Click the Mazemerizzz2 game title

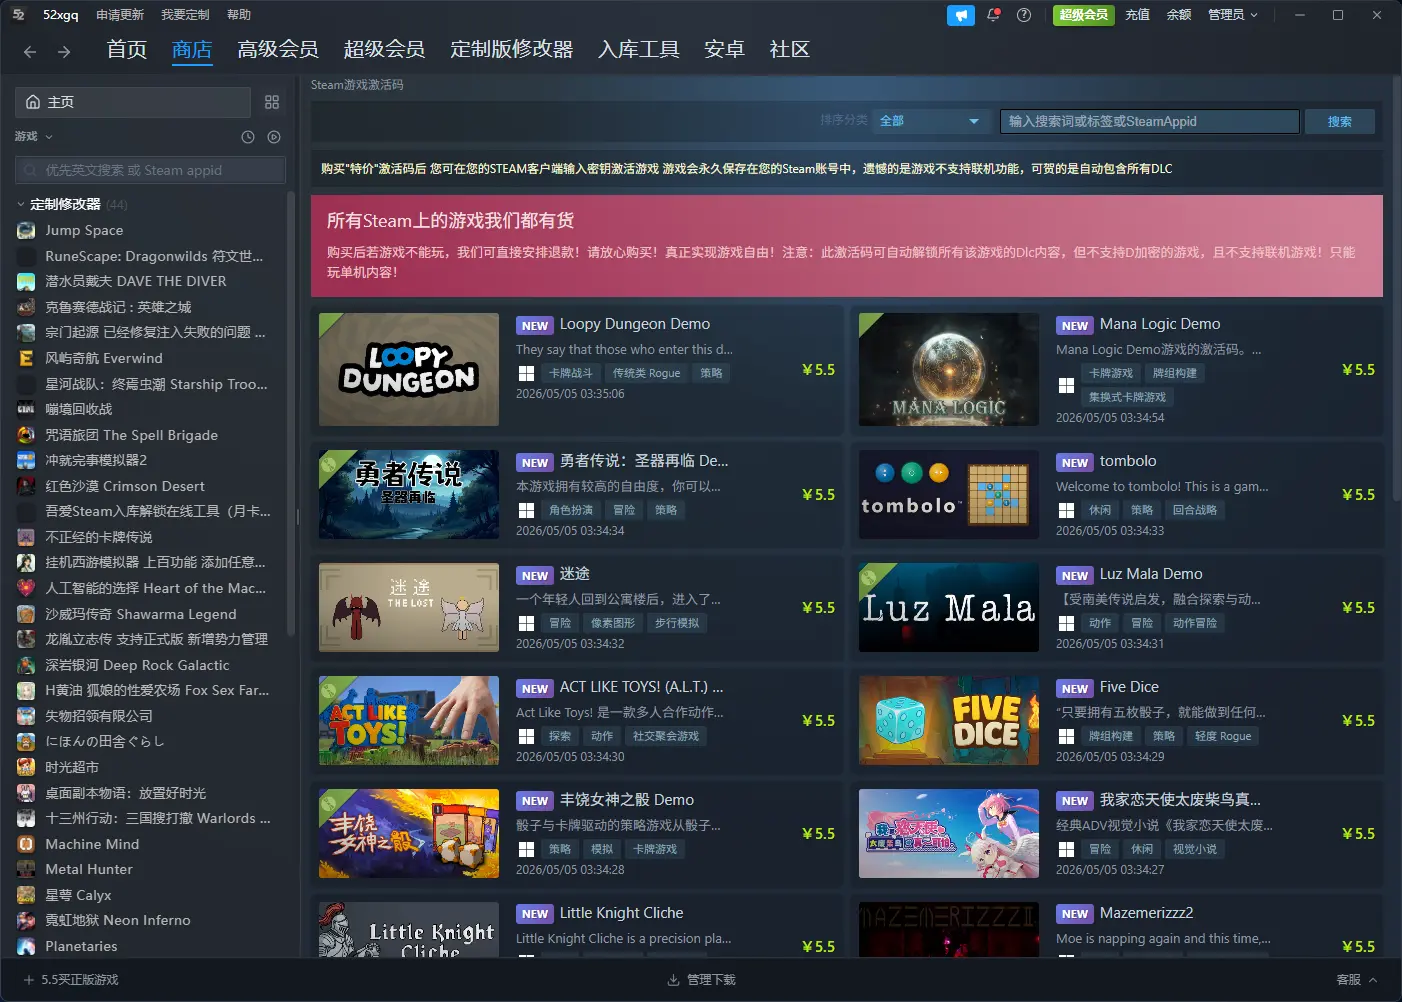(1147, 913)
